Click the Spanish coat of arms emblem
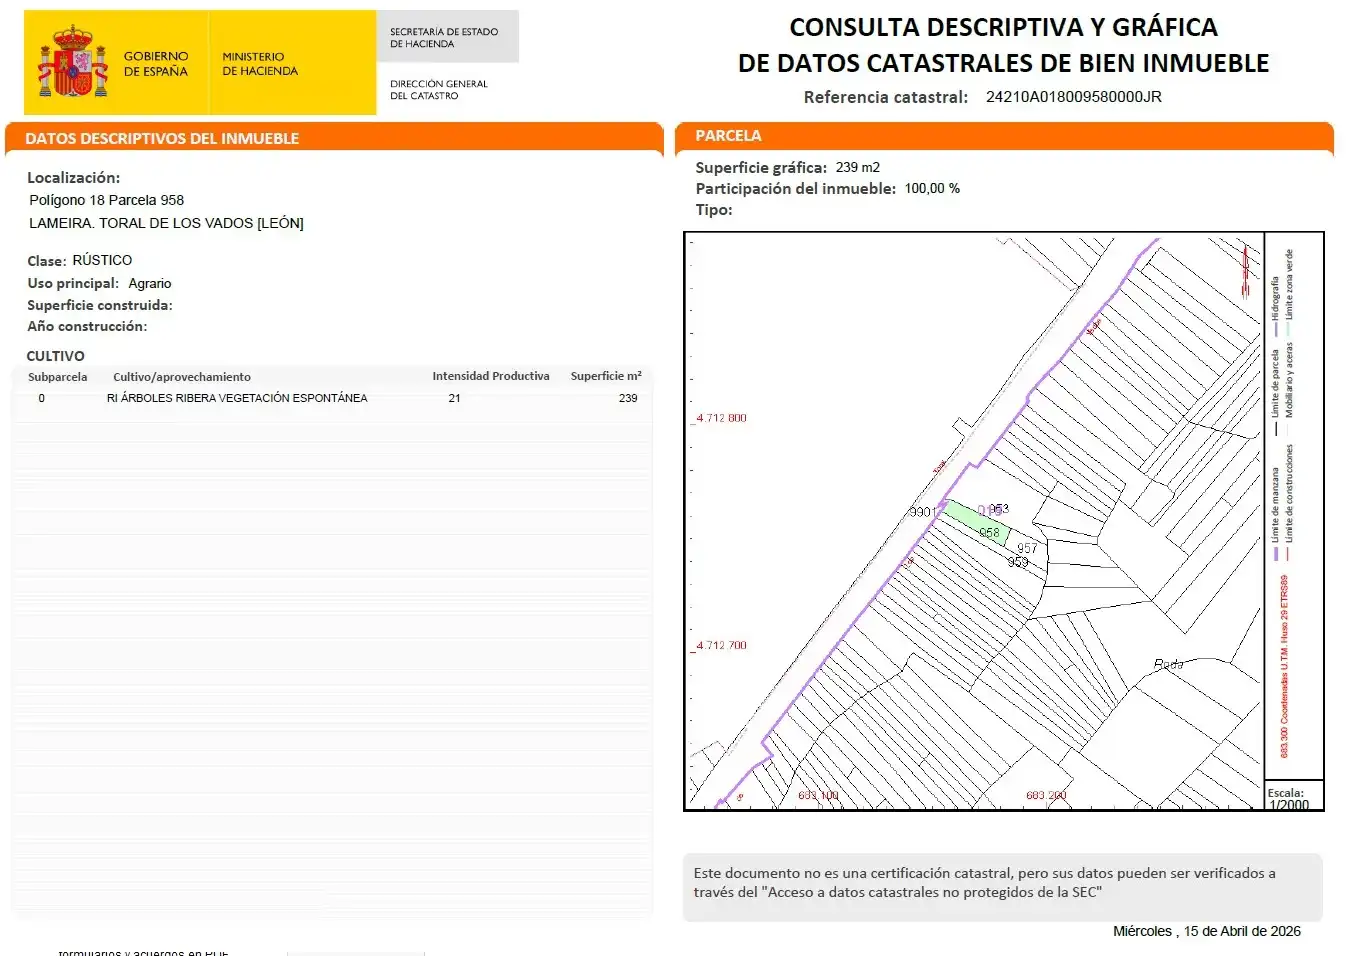The image size is (1346, 956). click(72, 62)
